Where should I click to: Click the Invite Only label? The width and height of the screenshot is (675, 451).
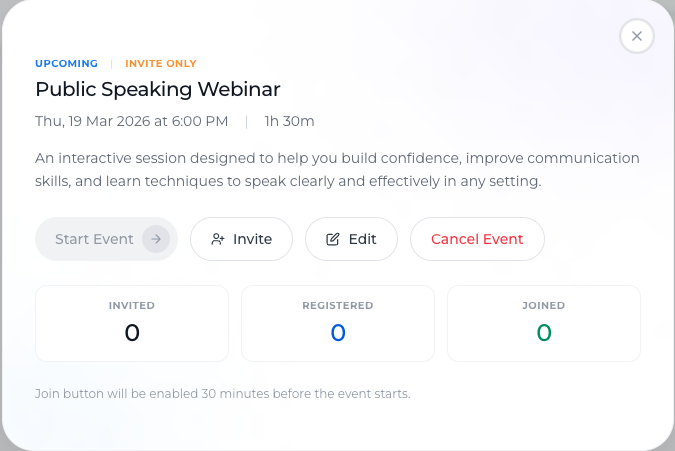pyautogui.click(x=161, y=64)
